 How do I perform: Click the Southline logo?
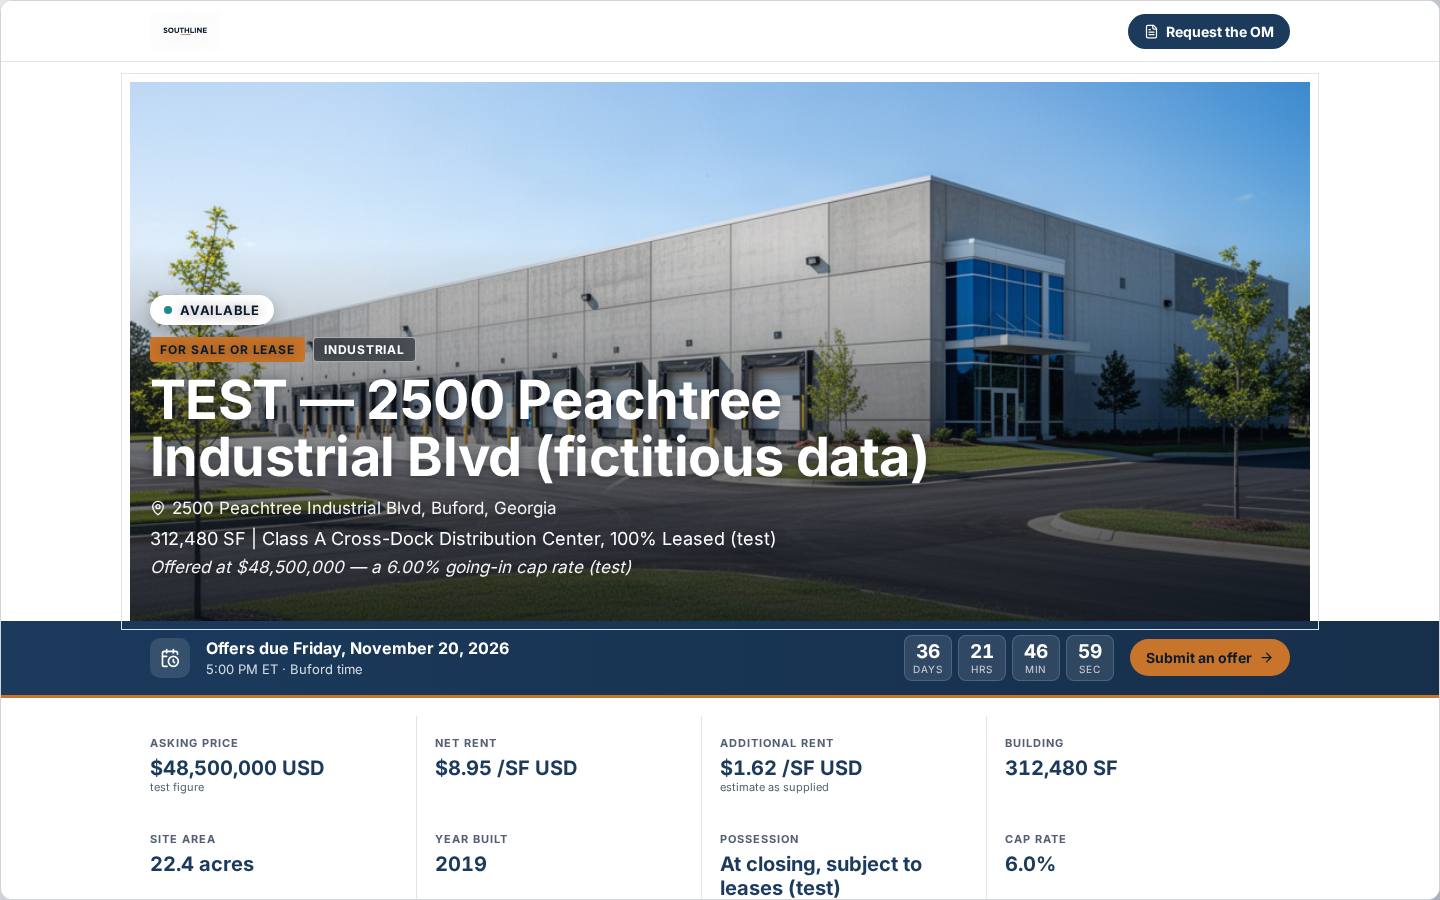click(185, 31)
